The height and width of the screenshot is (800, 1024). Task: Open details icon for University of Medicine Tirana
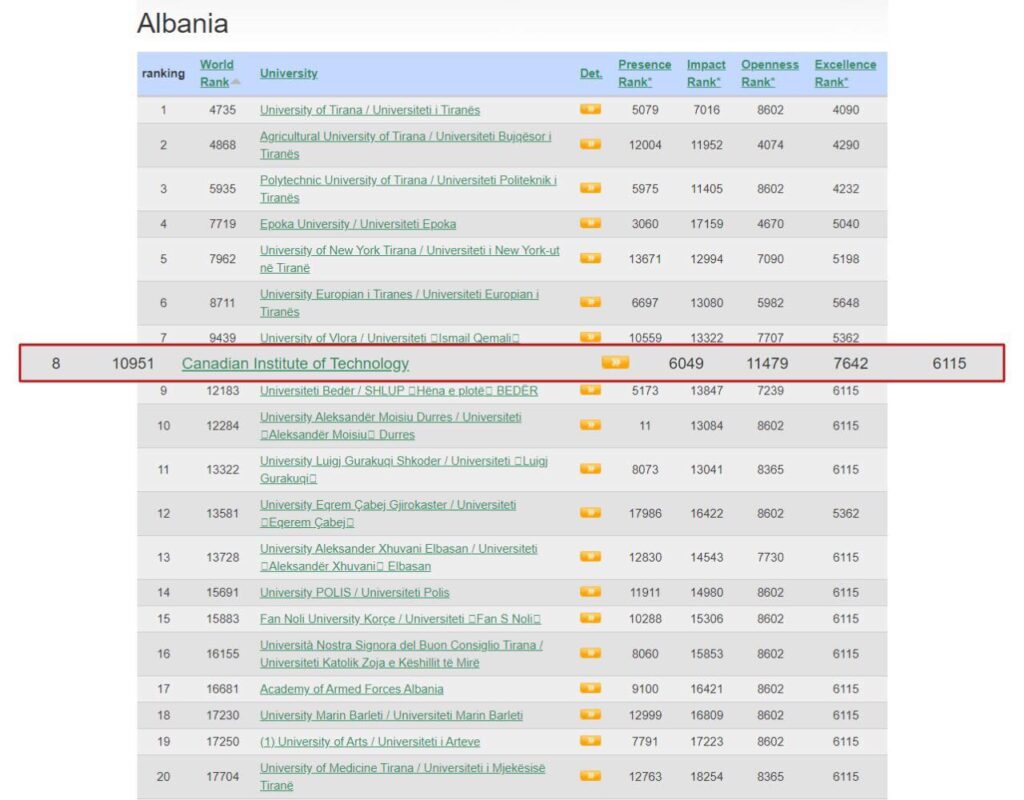[590, 776]
